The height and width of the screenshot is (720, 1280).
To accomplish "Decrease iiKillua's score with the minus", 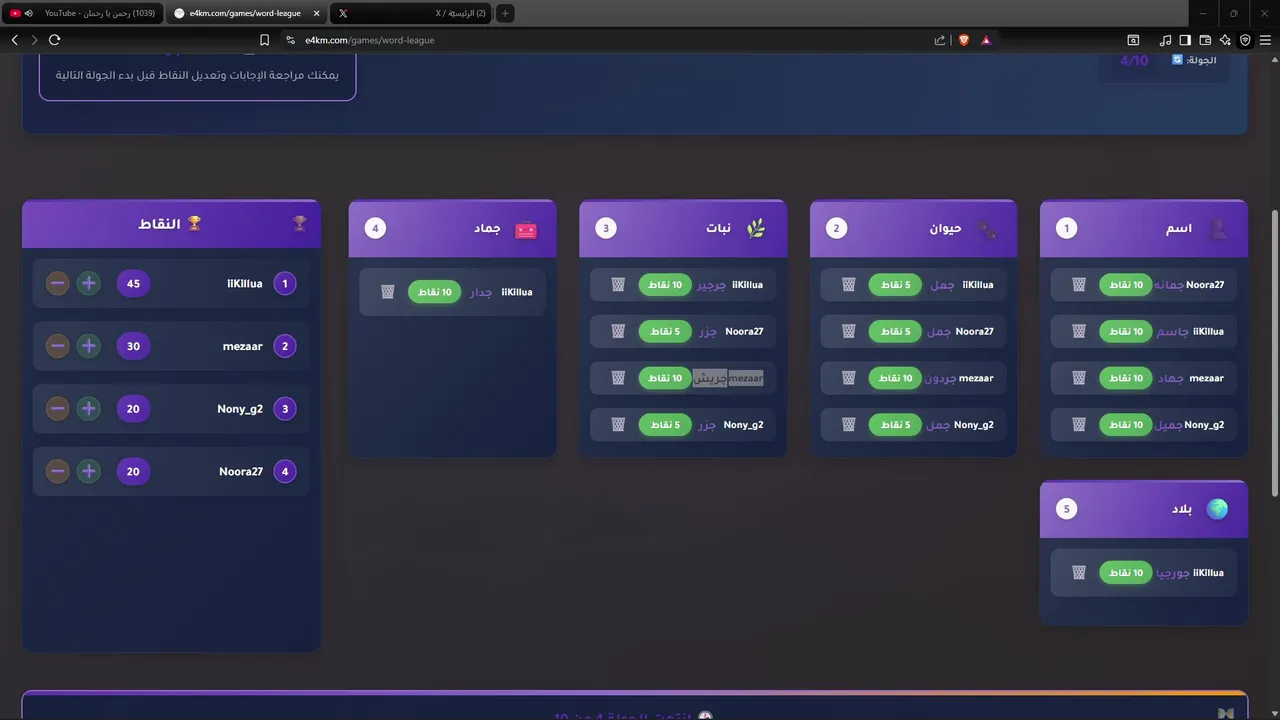I will (x=58, y=284).
